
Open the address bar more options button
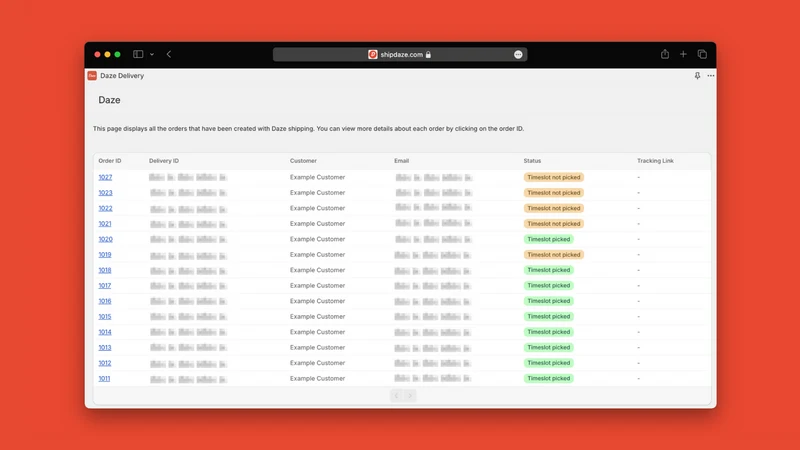518,55
